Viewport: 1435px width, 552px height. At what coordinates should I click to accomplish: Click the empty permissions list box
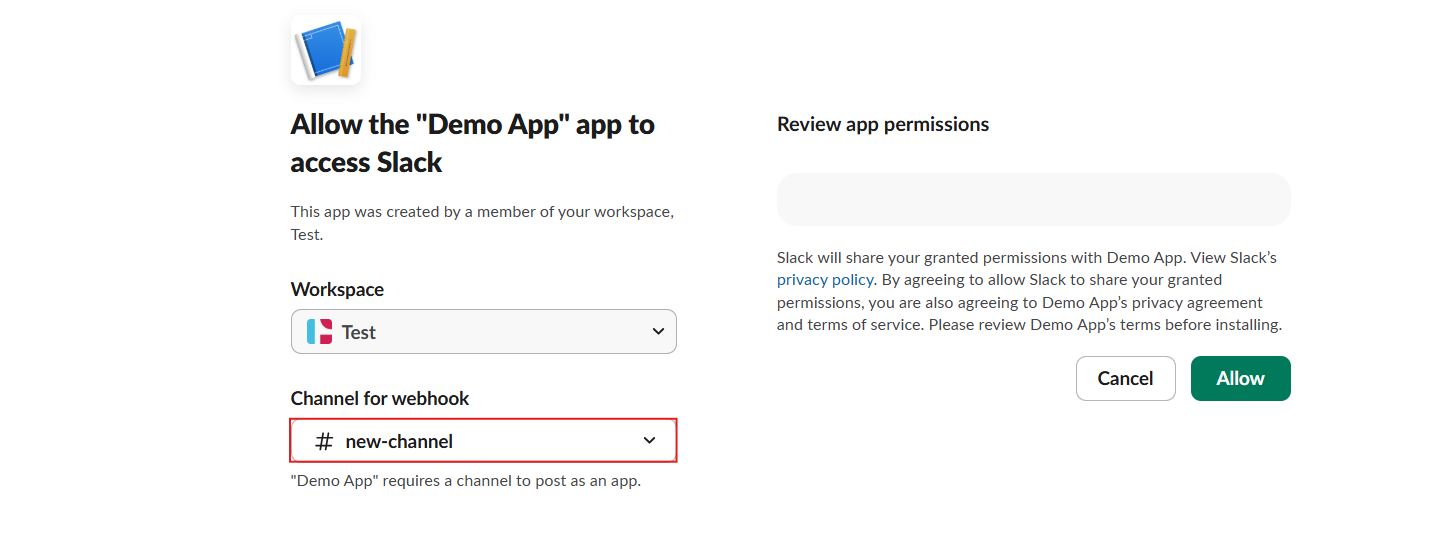click(1033, 199)
